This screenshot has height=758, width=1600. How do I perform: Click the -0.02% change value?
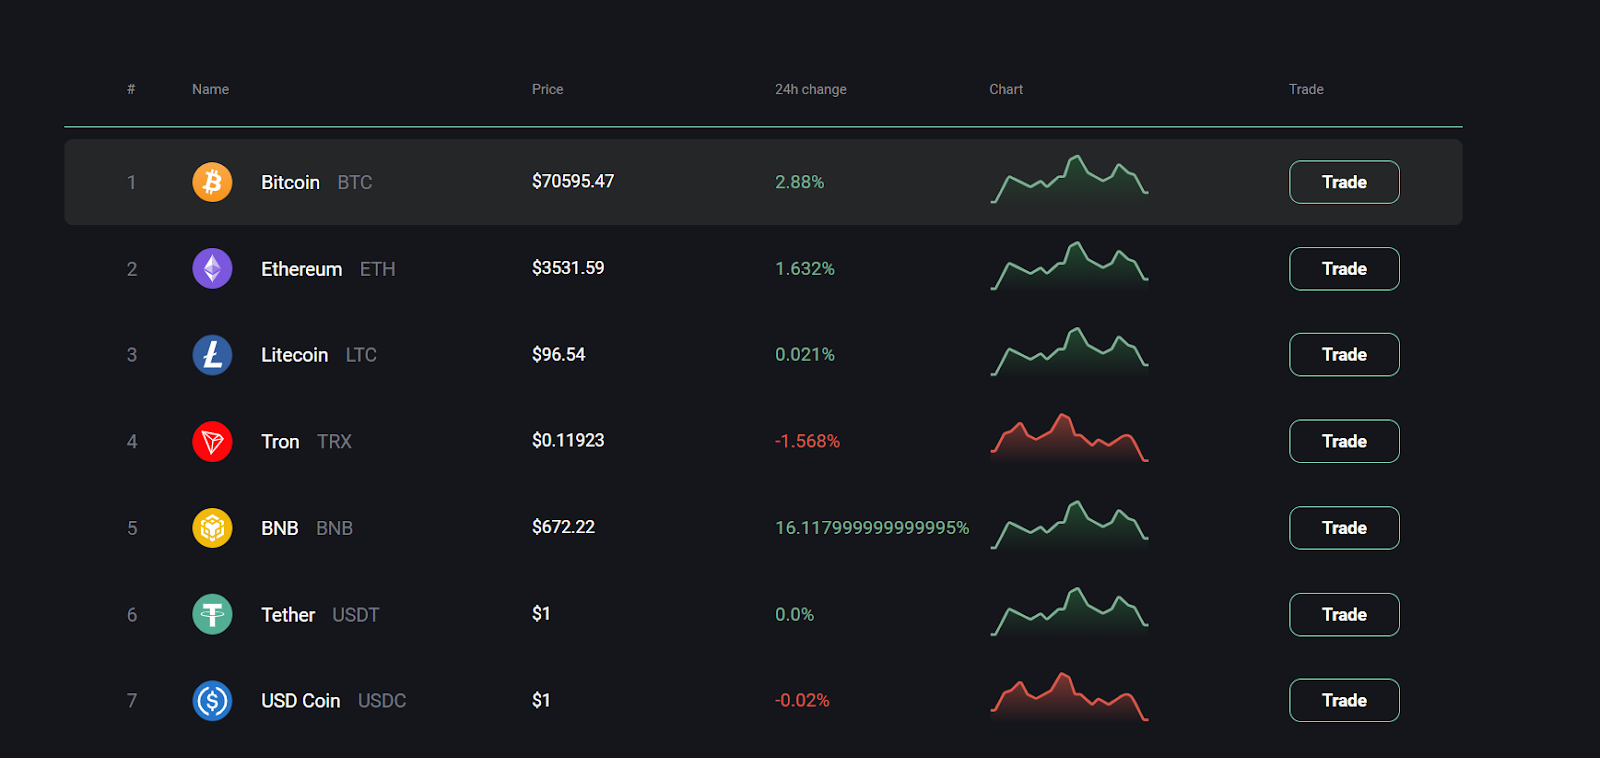pyautogui.click(x=802, y=700)
